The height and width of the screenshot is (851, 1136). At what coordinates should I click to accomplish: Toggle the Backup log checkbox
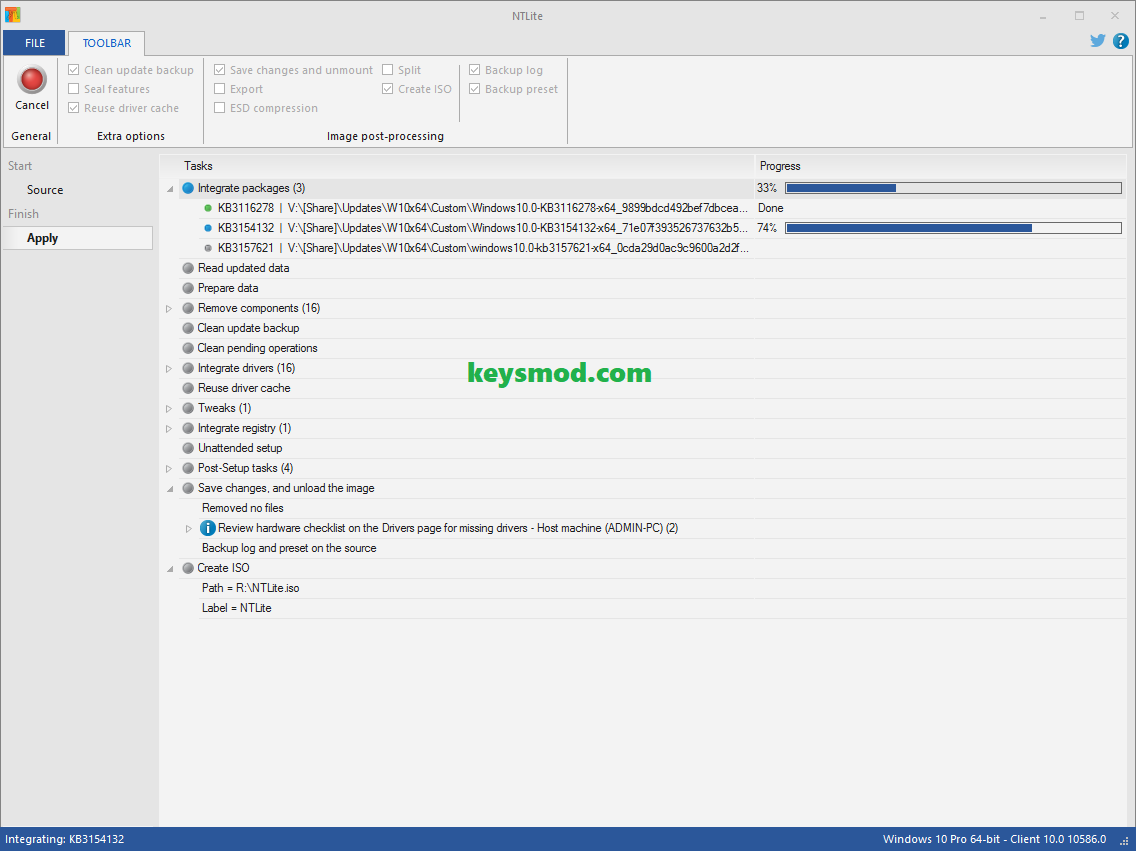[475, 70]
